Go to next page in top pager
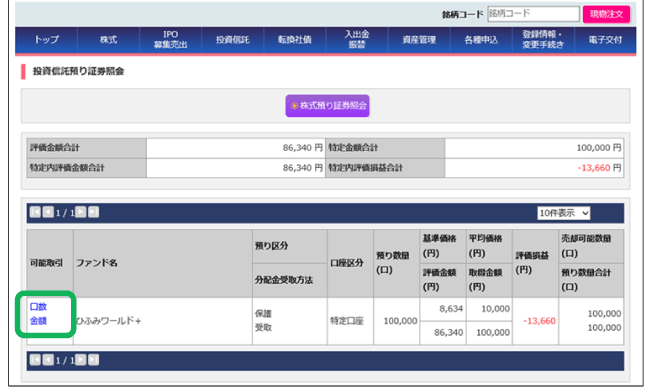The width and height of the screenshot is (654, 390). point(80,212)
